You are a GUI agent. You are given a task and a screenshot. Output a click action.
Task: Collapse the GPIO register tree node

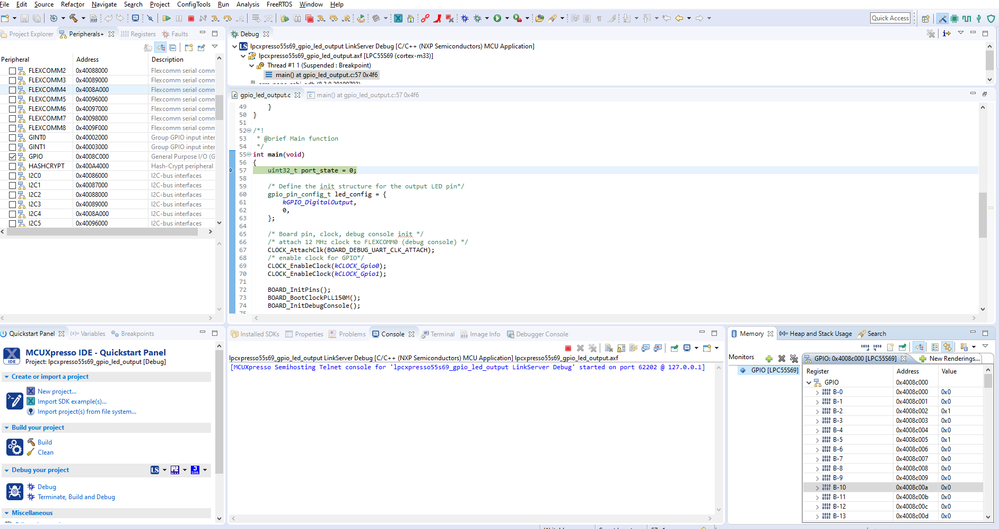point(809,382)
